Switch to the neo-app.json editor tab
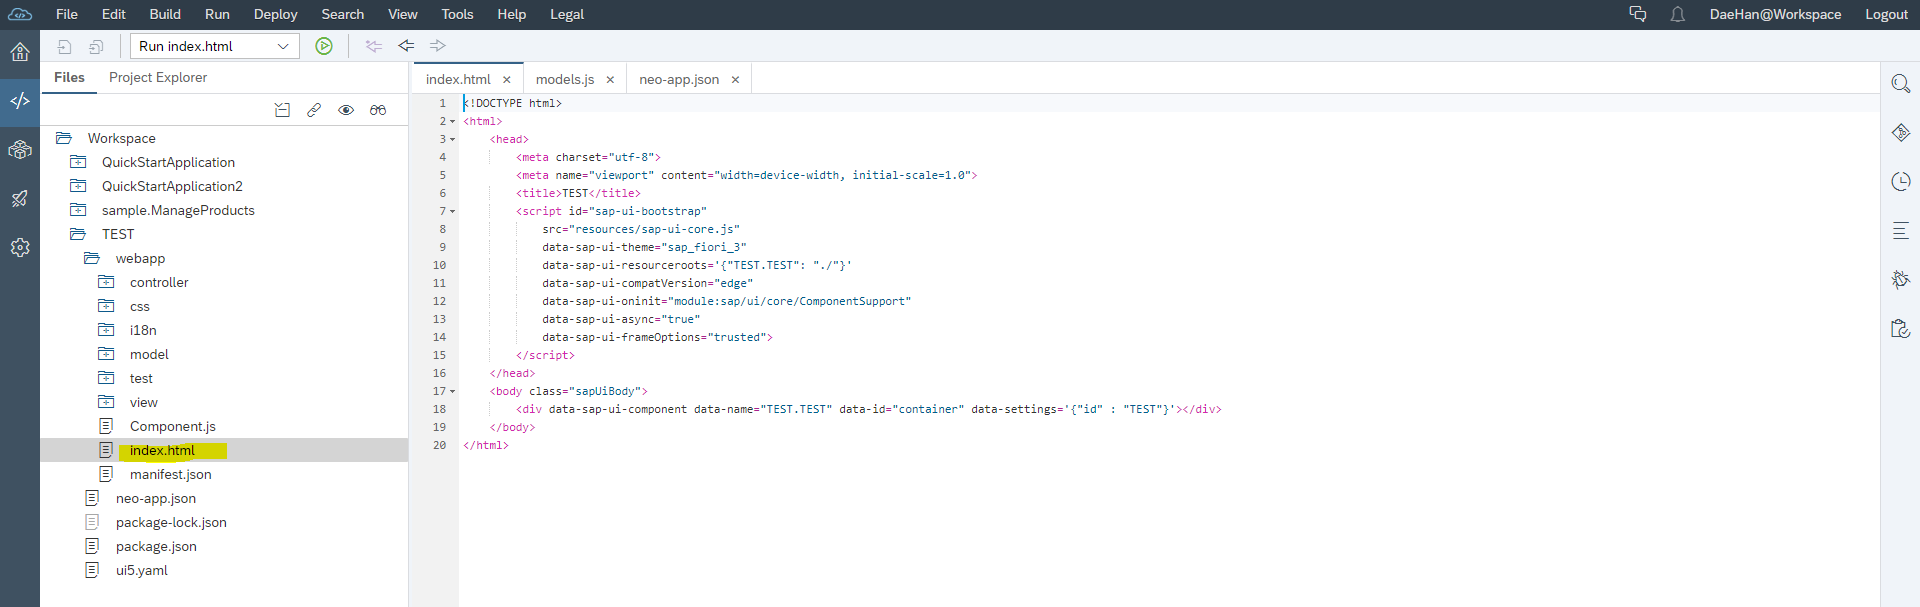1920x607 pixels. pos(679,79)
